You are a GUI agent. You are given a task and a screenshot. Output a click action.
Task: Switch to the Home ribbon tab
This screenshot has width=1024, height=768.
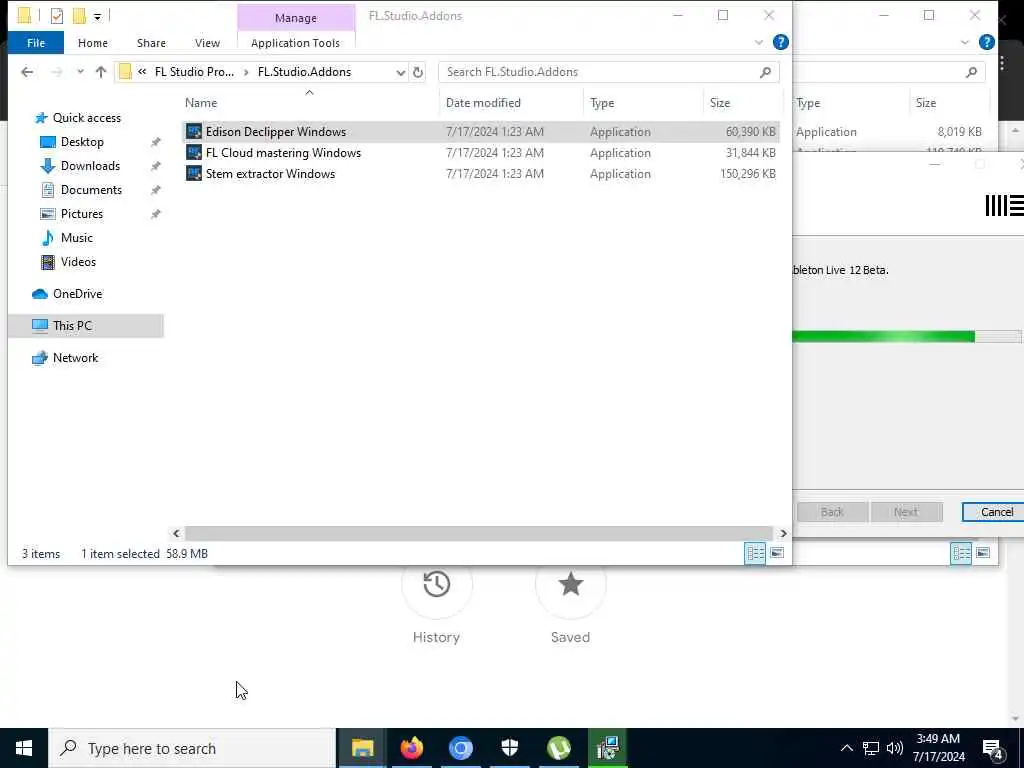(93, 43)
